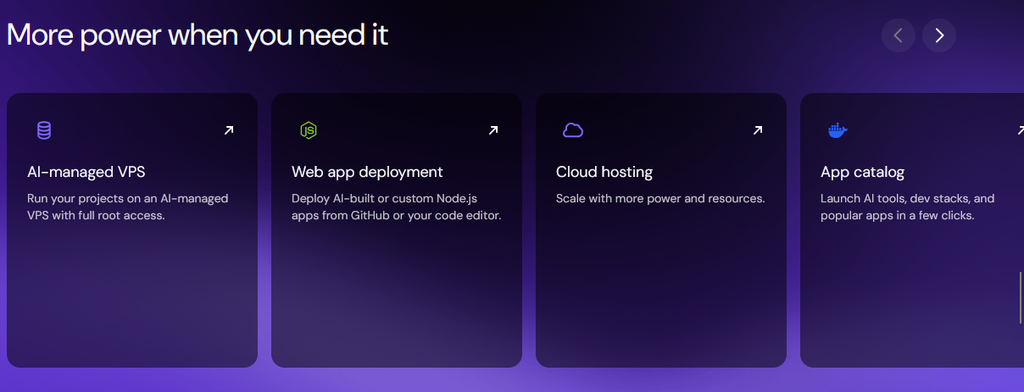Open the AI-managed VPS title link
This screenshot has width=1024, height=392.
tap(86, 172)
